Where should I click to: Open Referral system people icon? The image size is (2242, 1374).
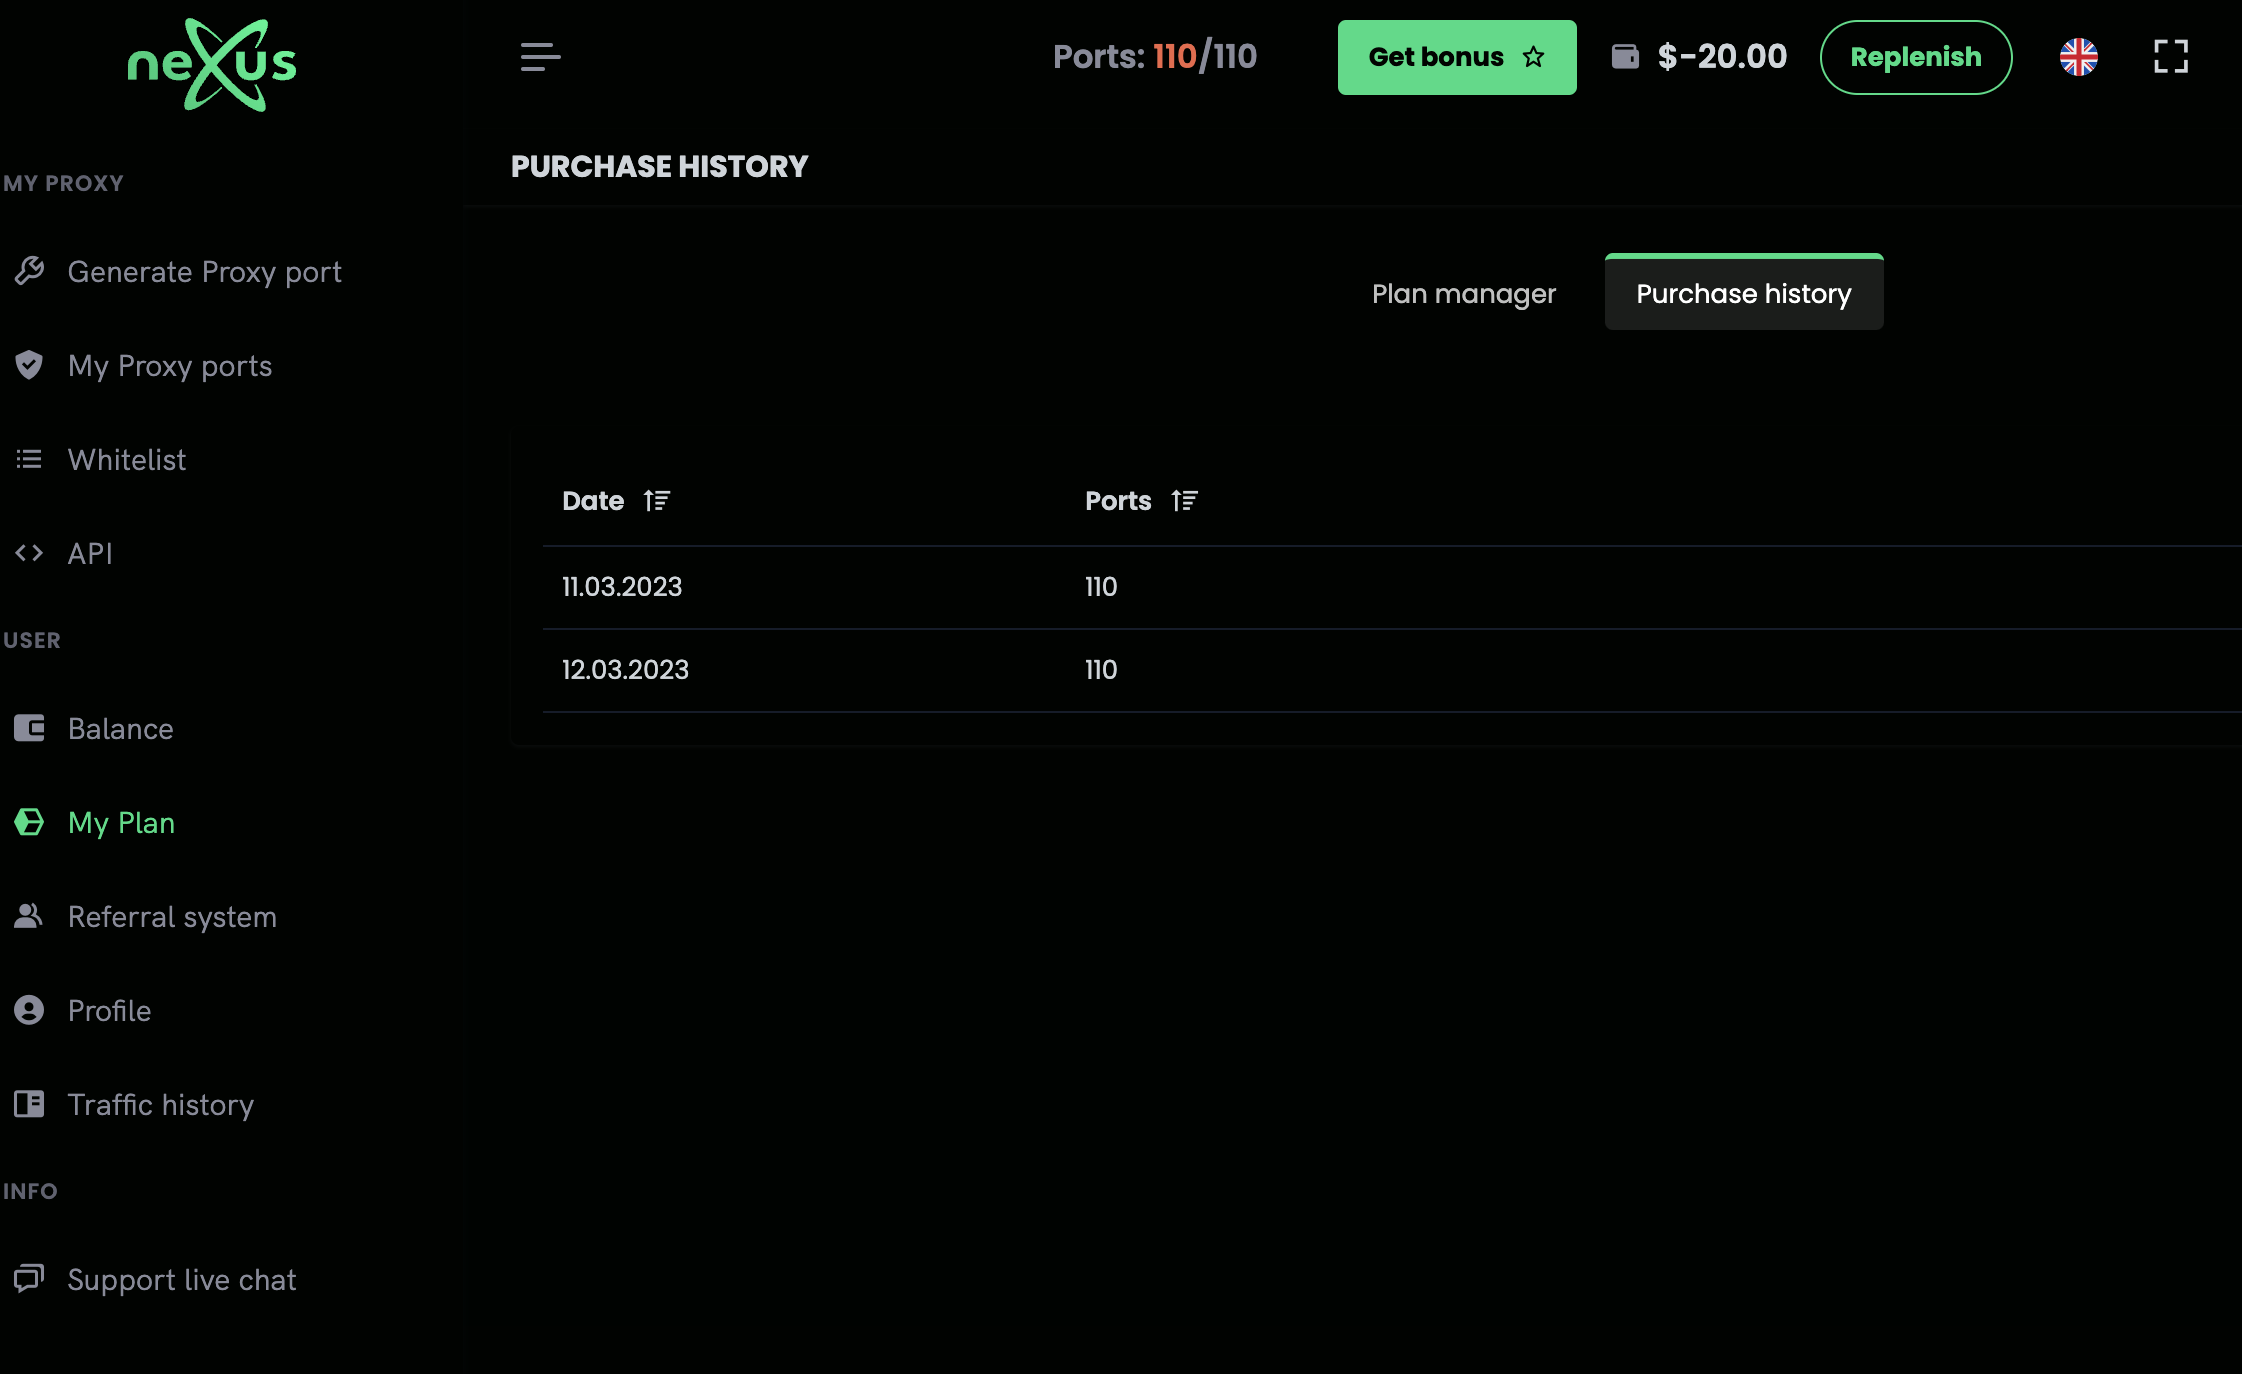[29, 916]
